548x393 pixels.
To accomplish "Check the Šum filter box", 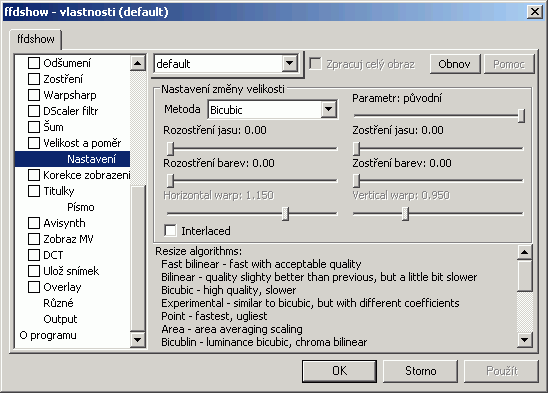I will pyautogui.click(x=34, y=127).
